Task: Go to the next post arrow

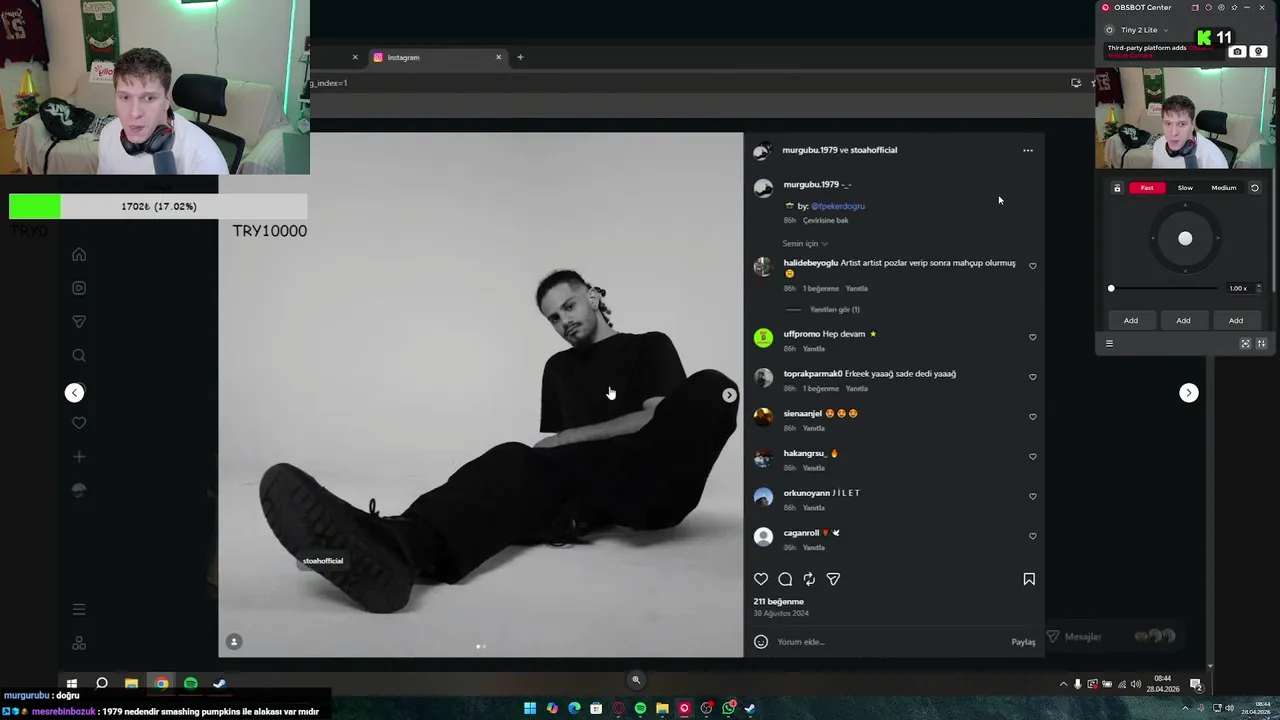Action: coord(1188,393)
